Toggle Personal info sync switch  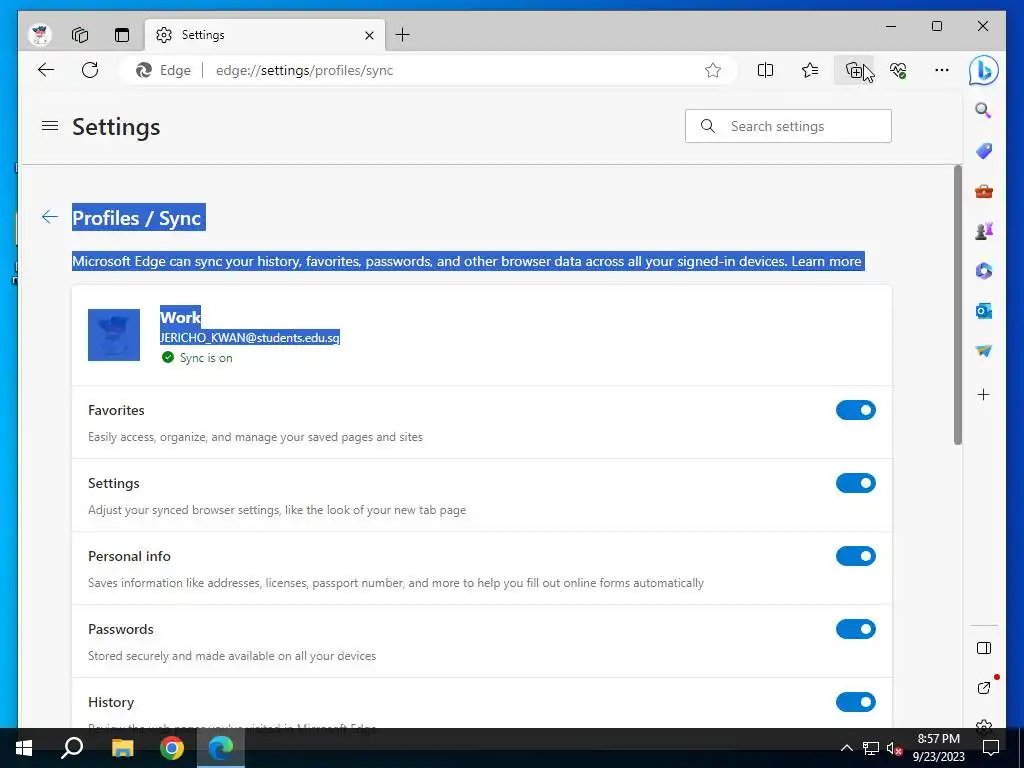click(856, 556)
